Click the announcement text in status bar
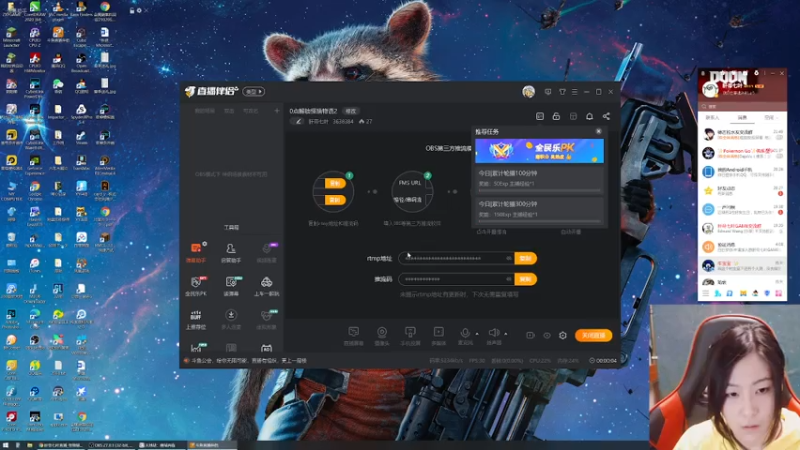Screen dimensions: 800x450 249,361
